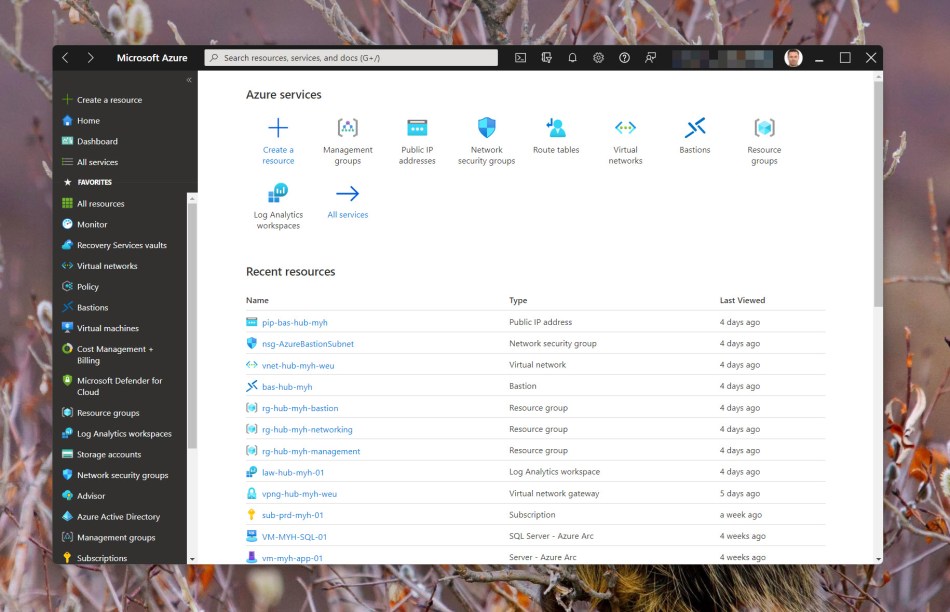Image resolution: width=950 pixels, height=612 pixels.
Task: Click the sidebar scroll down arrow
Action: pos(192,559)
